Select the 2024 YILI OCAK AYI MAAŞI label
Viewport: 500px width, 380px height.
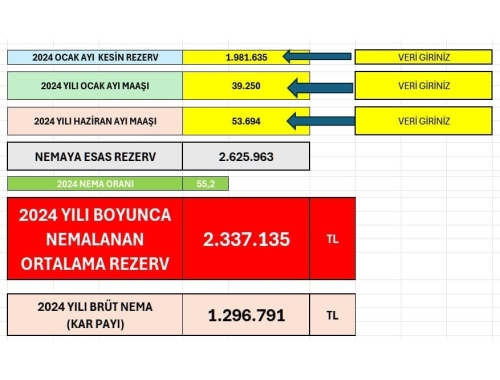95,86
